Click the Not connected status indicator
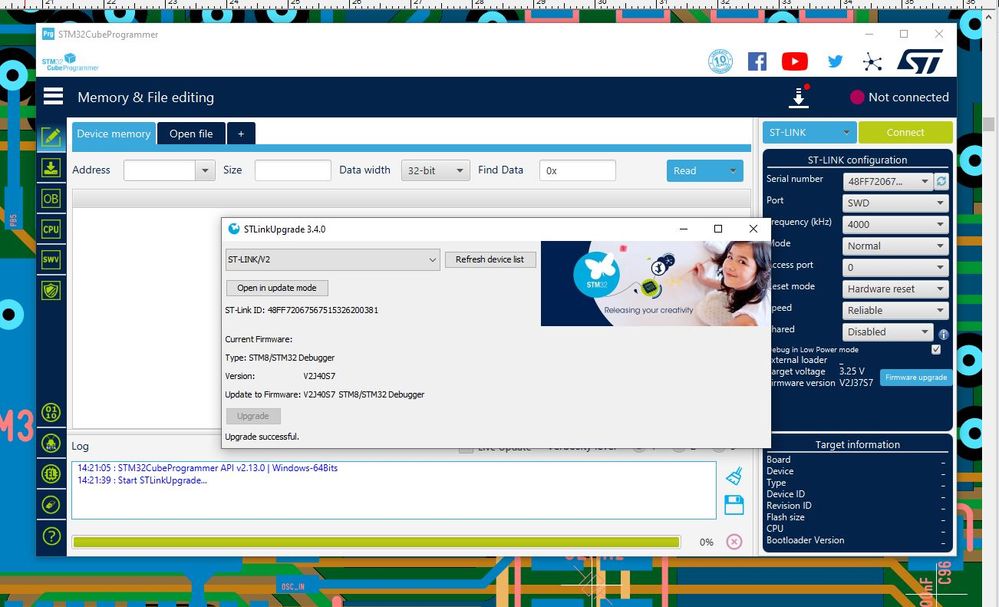 click(899, 97)
